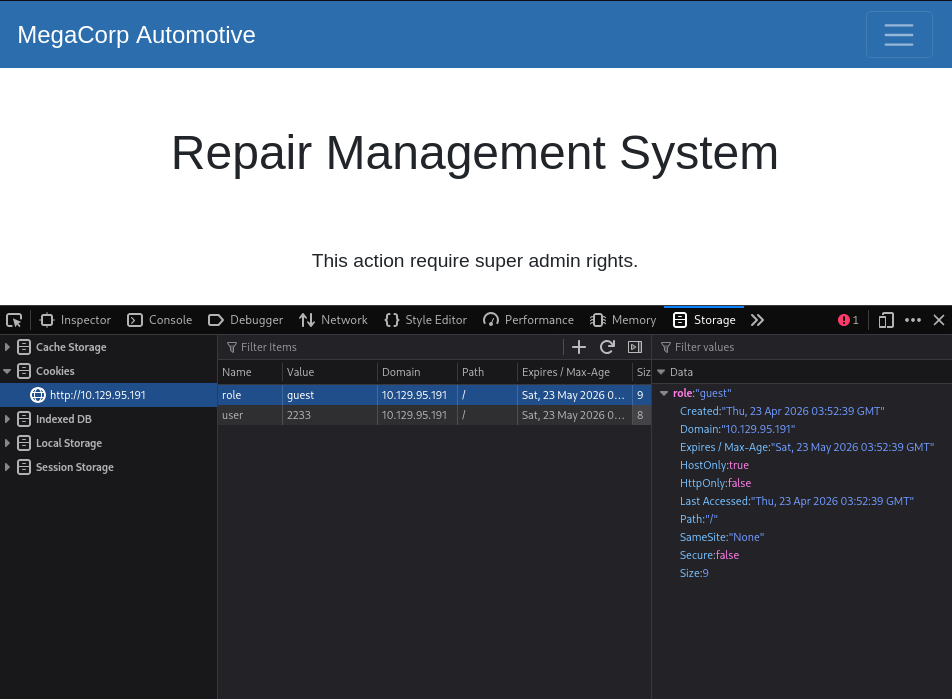
Task: Expand the Session Storage tree node
Action: (x=7, y=467)
